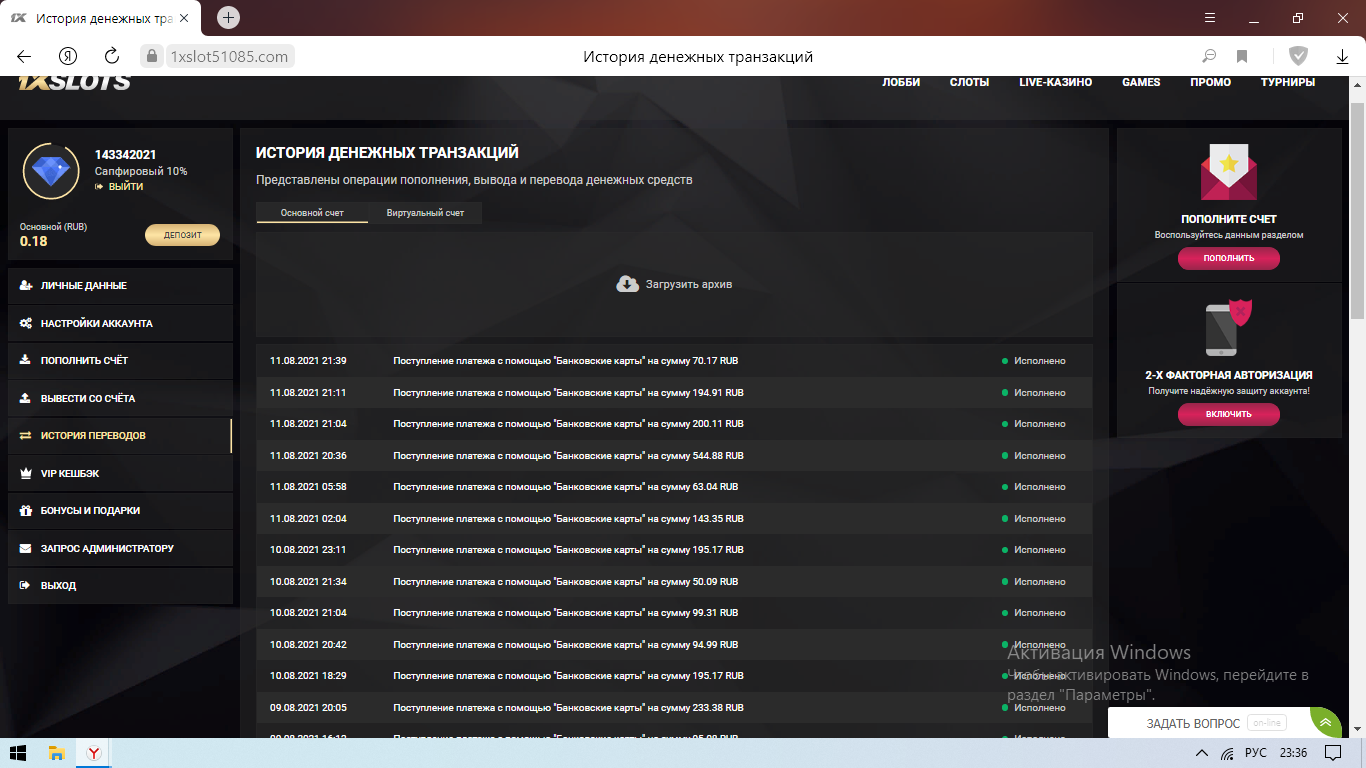
Task: Open the ТУРНИРЫ menu item
Action: coord(1288,82)
